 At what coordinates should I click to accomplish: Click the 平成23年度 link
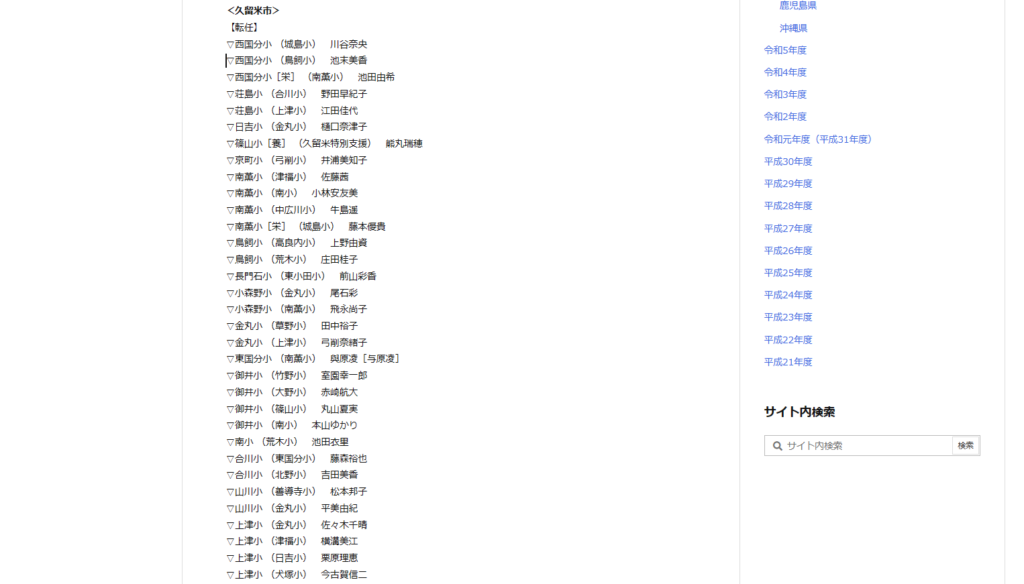pyautogui.click(x=788, y=317)
